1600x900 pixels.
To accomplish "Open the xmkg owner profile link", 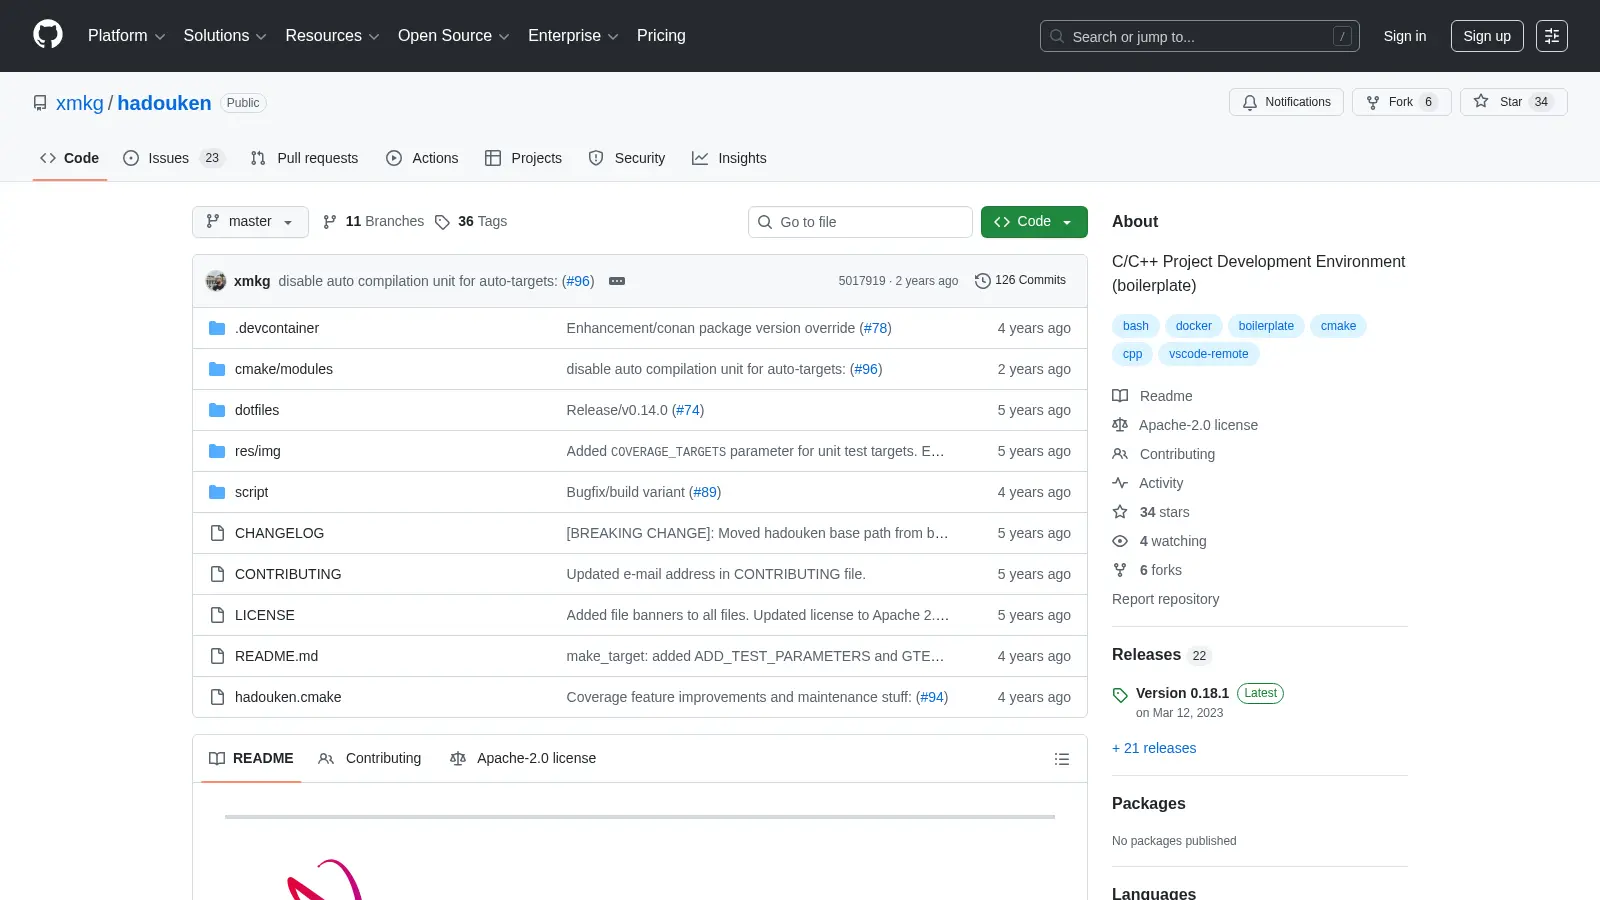I will point(80,103).
